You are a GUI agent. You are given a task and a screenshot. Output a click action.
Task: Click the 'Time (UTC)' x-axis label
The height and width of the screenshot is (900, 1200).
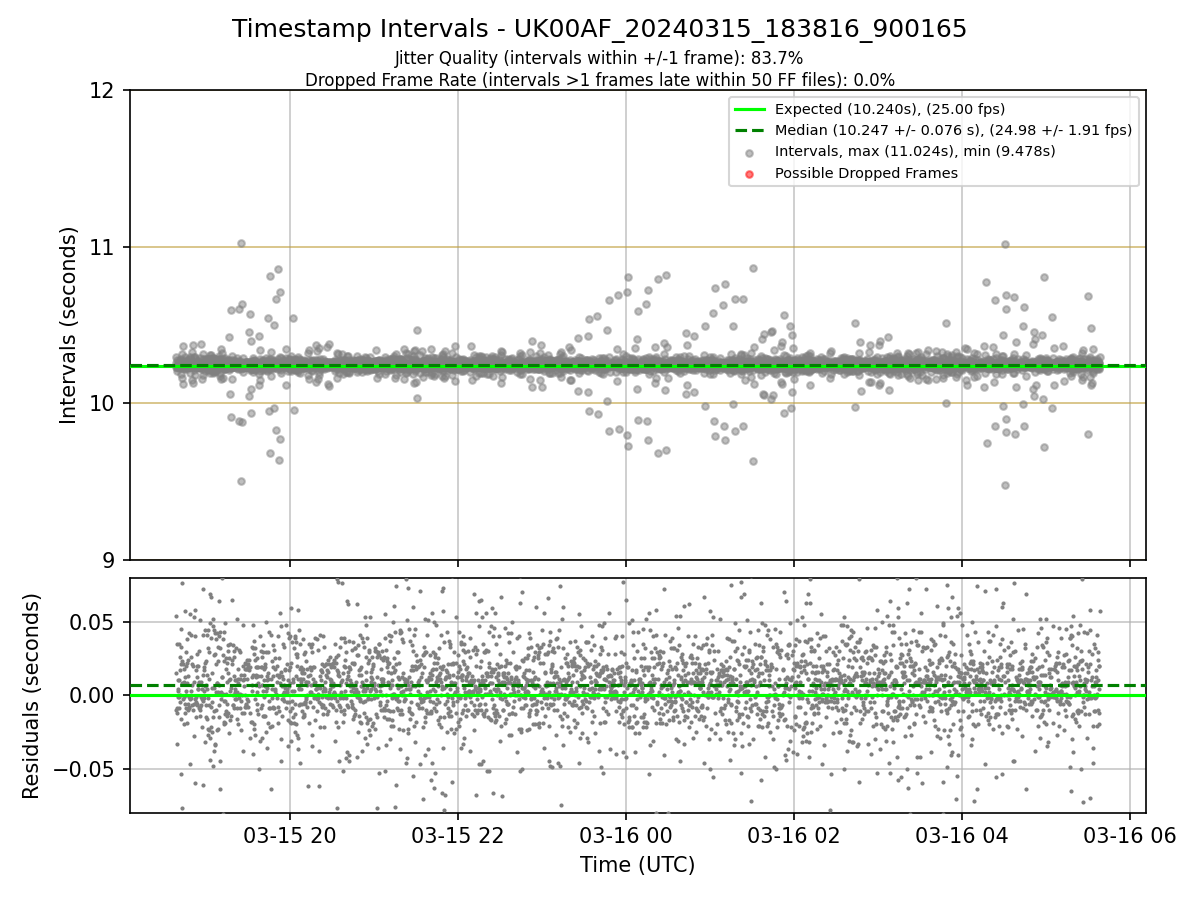(637, 865)
